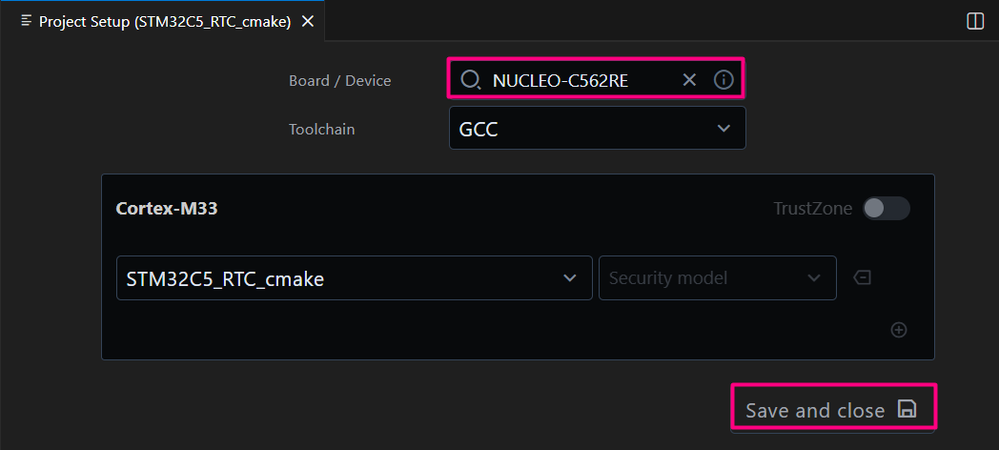Image resolution: width=999 pixels, height=450 pixels.
Task: Open the Toolchain GCC dropdown
Action: [x=597, y=129]
